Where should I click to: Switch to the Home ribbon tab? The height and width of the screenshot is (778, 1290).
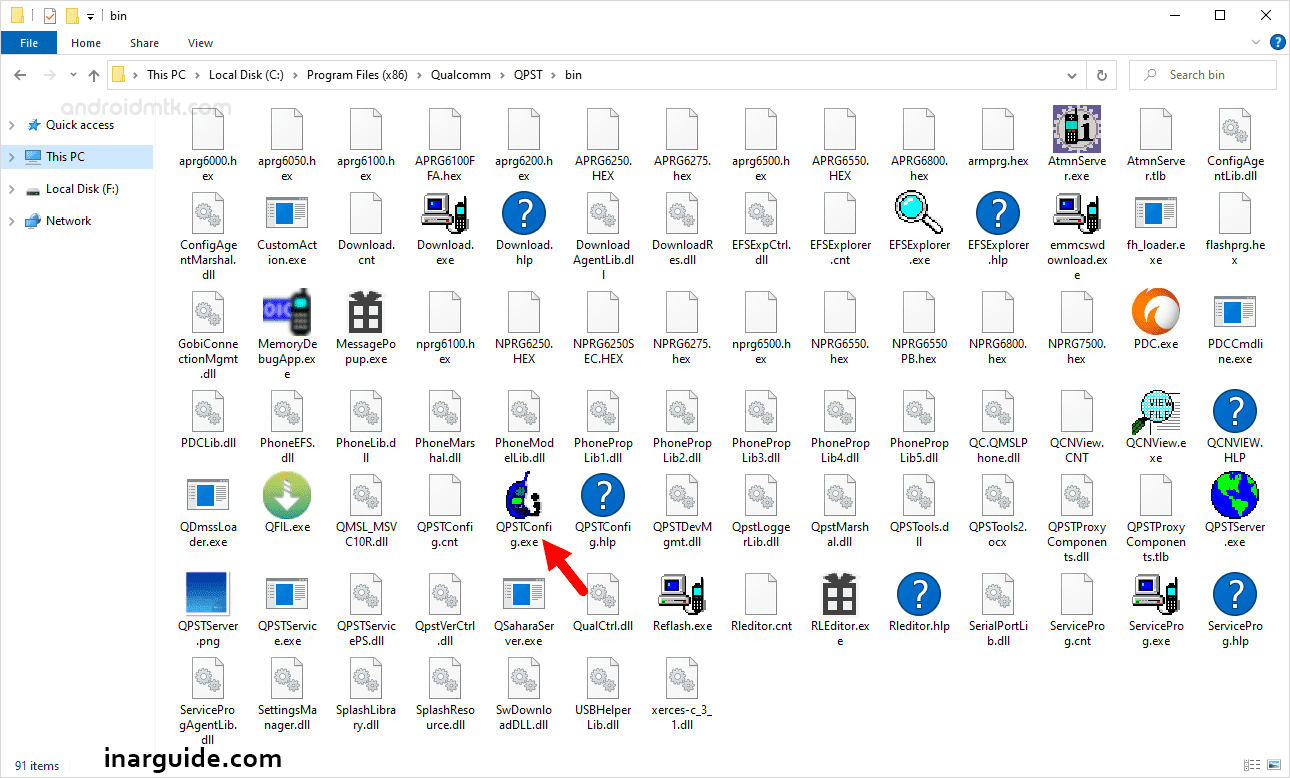86,43
